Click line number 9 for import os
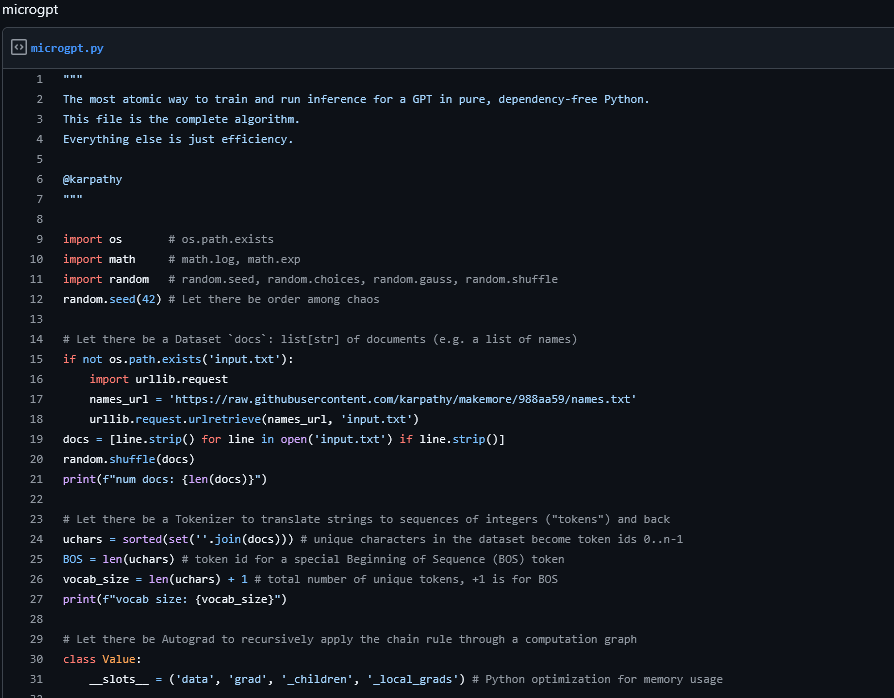 (39, 239)
